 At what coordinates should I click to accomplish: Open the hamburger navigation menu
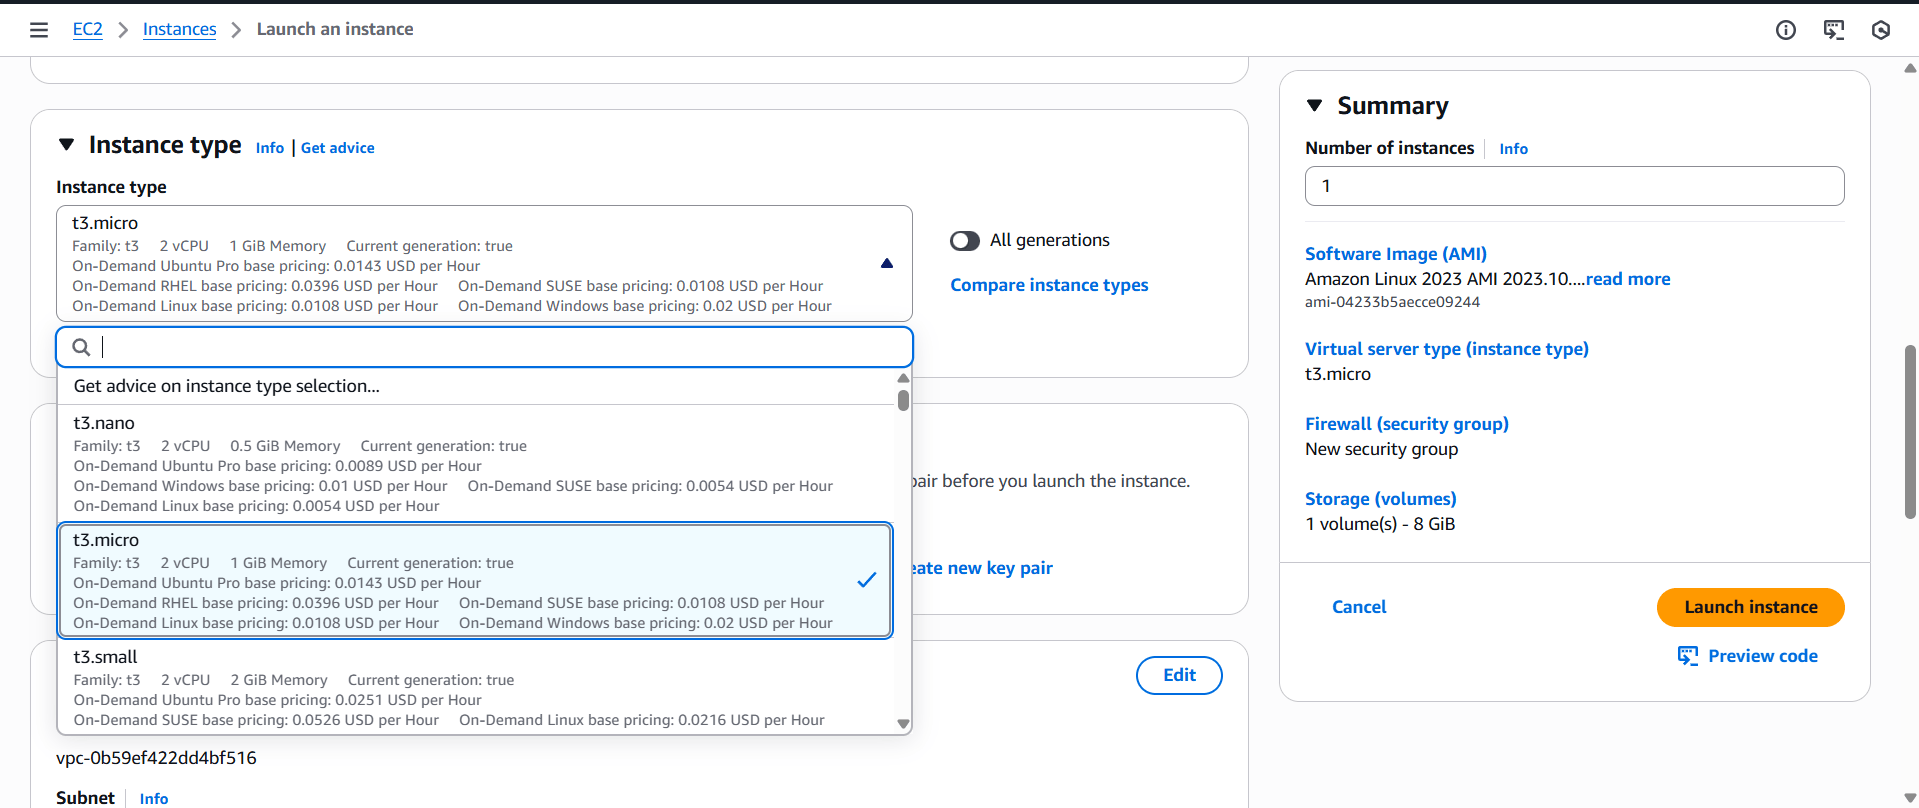click(39, 30)
